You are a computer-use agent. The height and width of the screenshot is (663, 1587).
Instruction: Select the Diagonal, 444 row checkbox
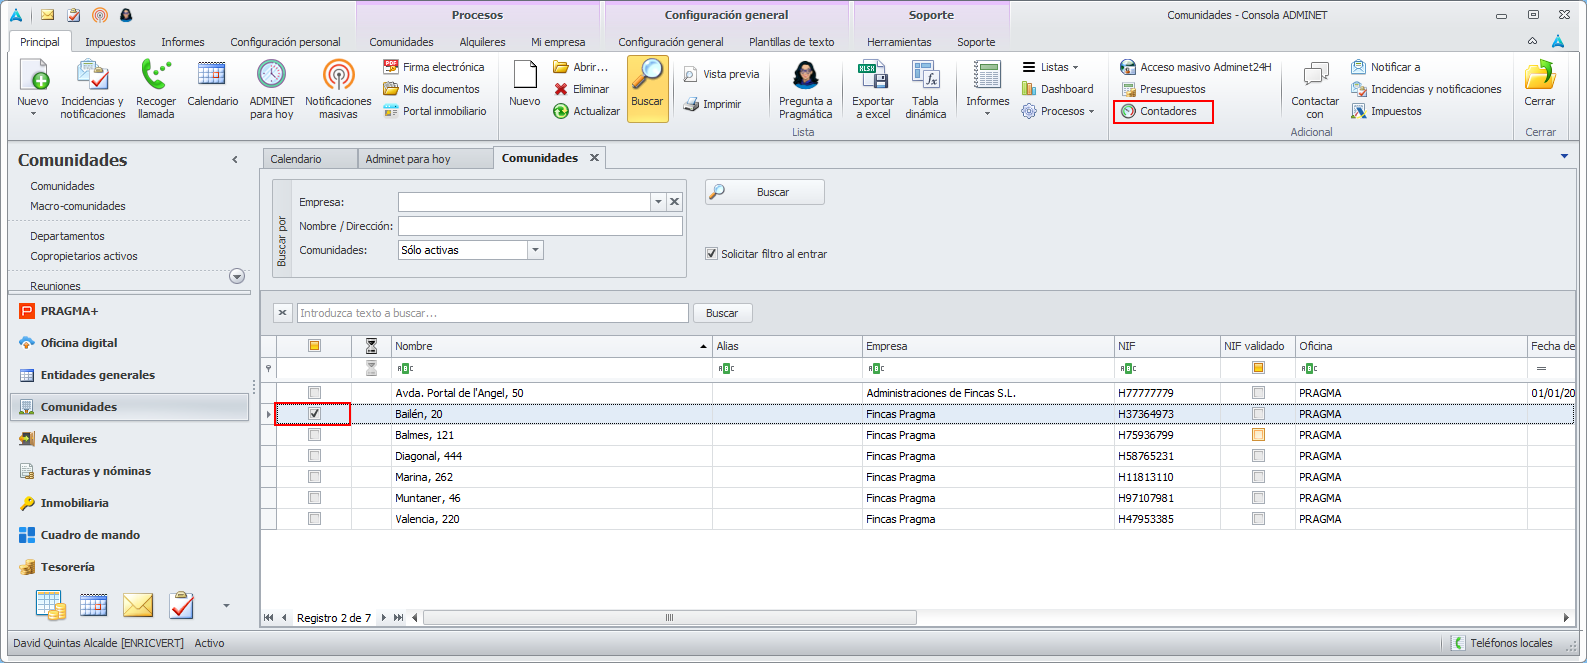pos(314,456)
